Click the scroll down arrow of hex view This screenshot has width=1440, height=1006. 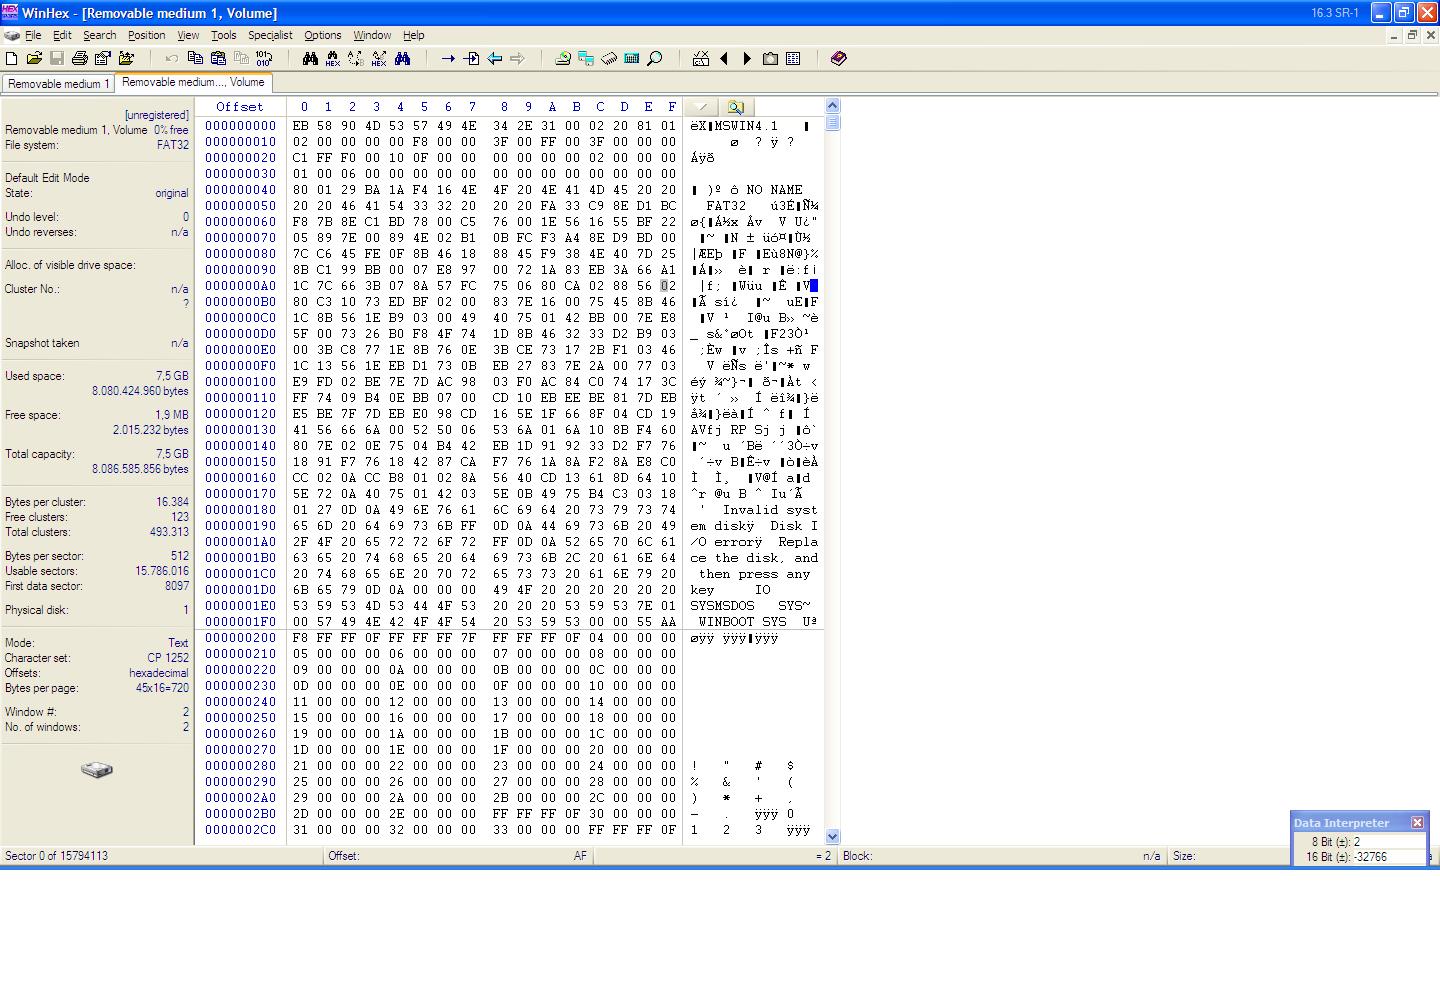click(x=832, y=837)
